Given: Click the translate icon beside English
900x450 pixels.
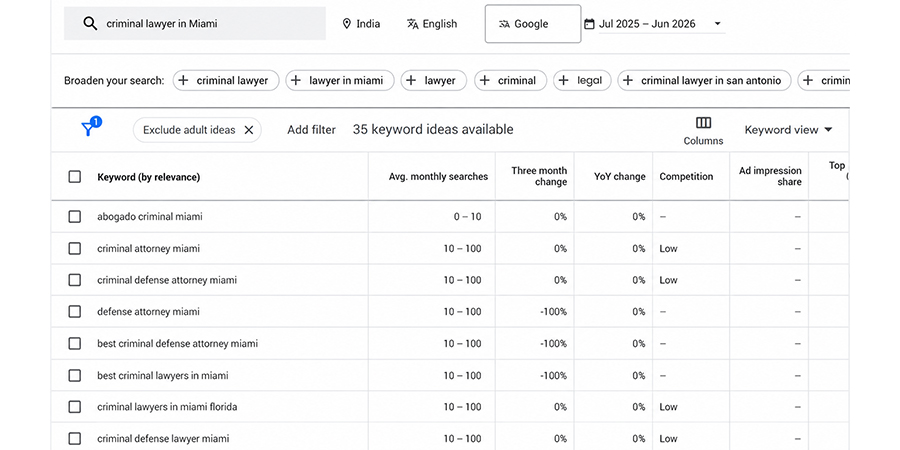Looking at the screenshot, I should click(413, 24).
